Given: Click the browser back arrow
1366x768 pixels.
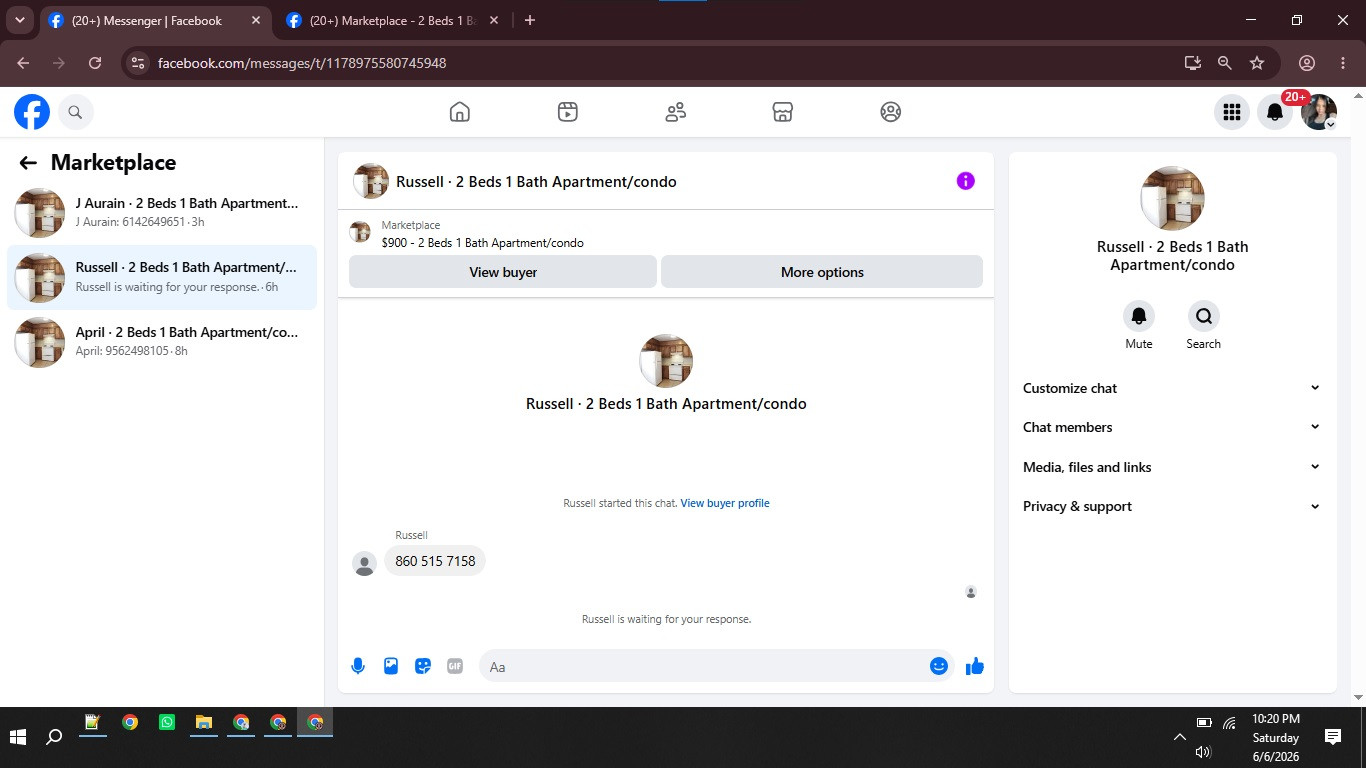Looking at the screenshot, I should pos(23,63).
